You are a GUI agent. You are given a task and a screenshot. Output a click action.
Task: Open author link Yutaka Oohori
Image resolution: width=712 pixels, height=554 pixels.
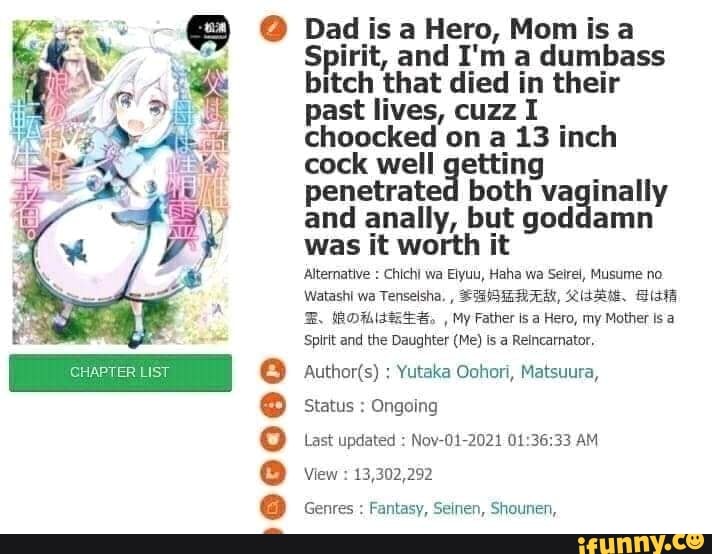453,372
